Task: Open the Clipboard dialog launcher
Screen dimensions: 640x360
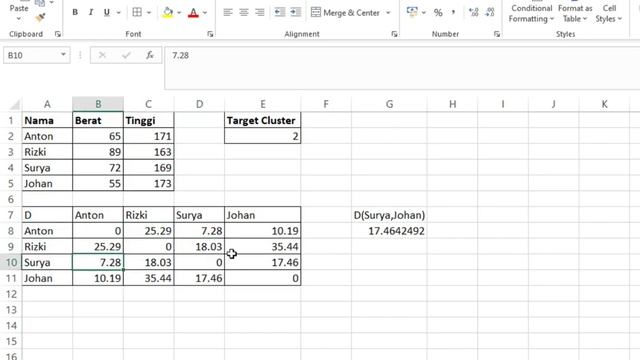Action: pos(58,34)
